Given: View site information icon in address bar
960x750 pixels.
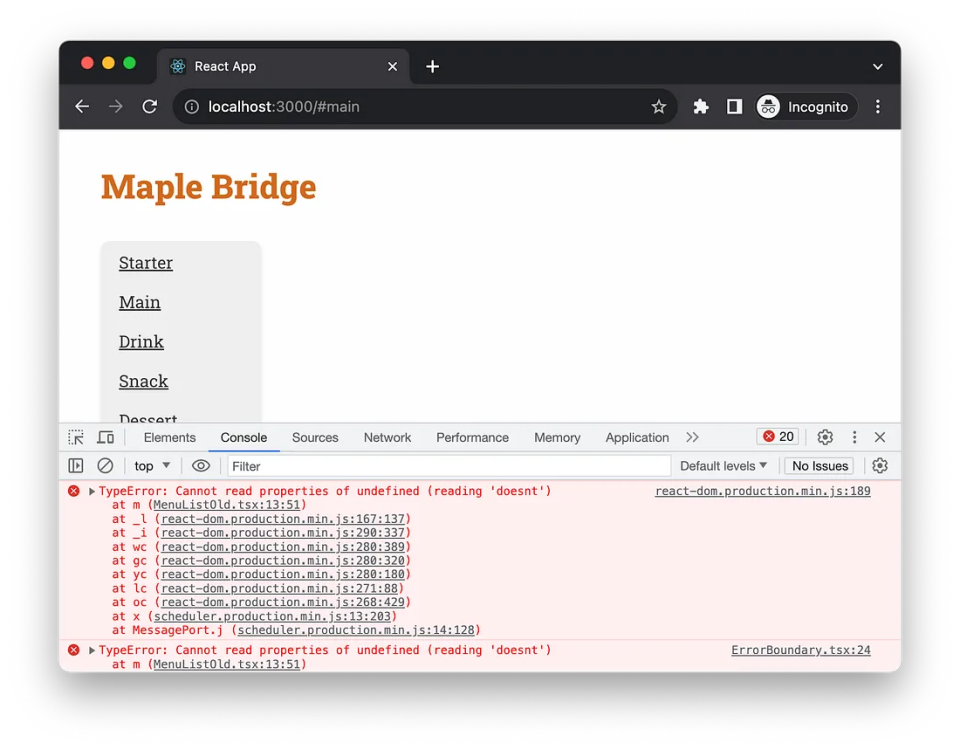Looking at the screenshot, I should (x=192, y=107).
